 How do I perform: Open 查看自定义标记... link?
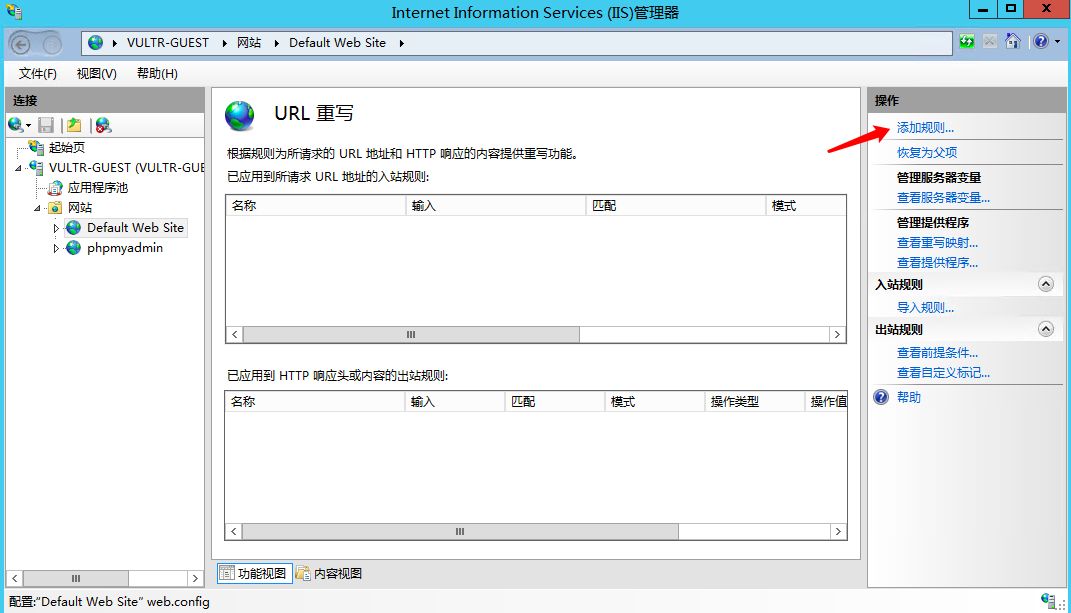click(x=943, y=372)
